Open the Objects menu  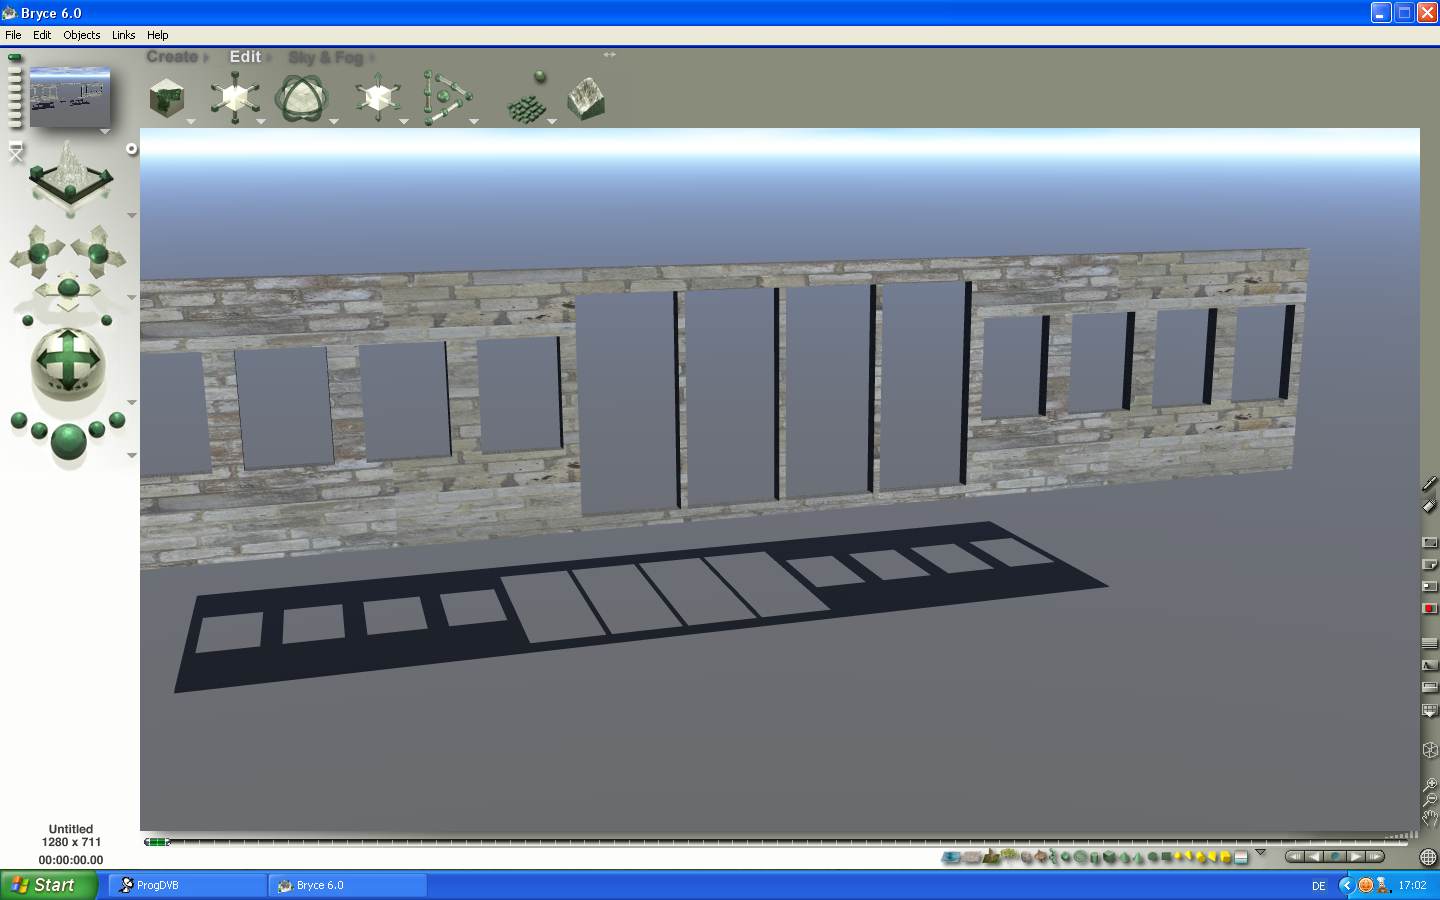[82, 35]
